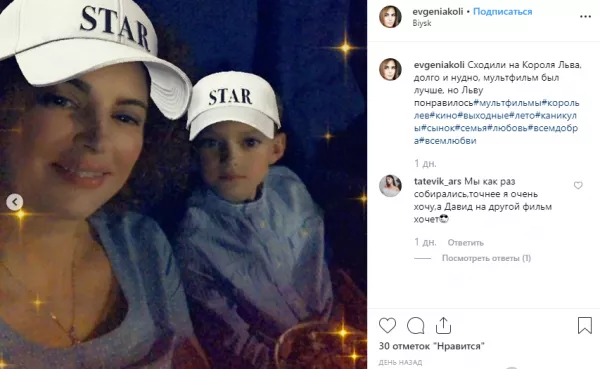Screen dimensions: 600x369
Task: Open the comment bubble icon
Action: tap(415, 326)
